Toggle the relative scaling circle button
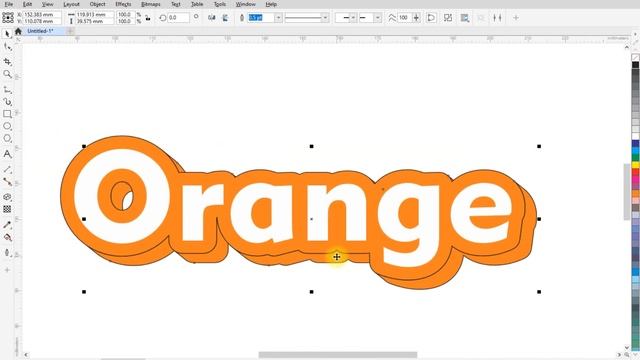The height and width of the screenshot is (360, 640). [196, 17]
